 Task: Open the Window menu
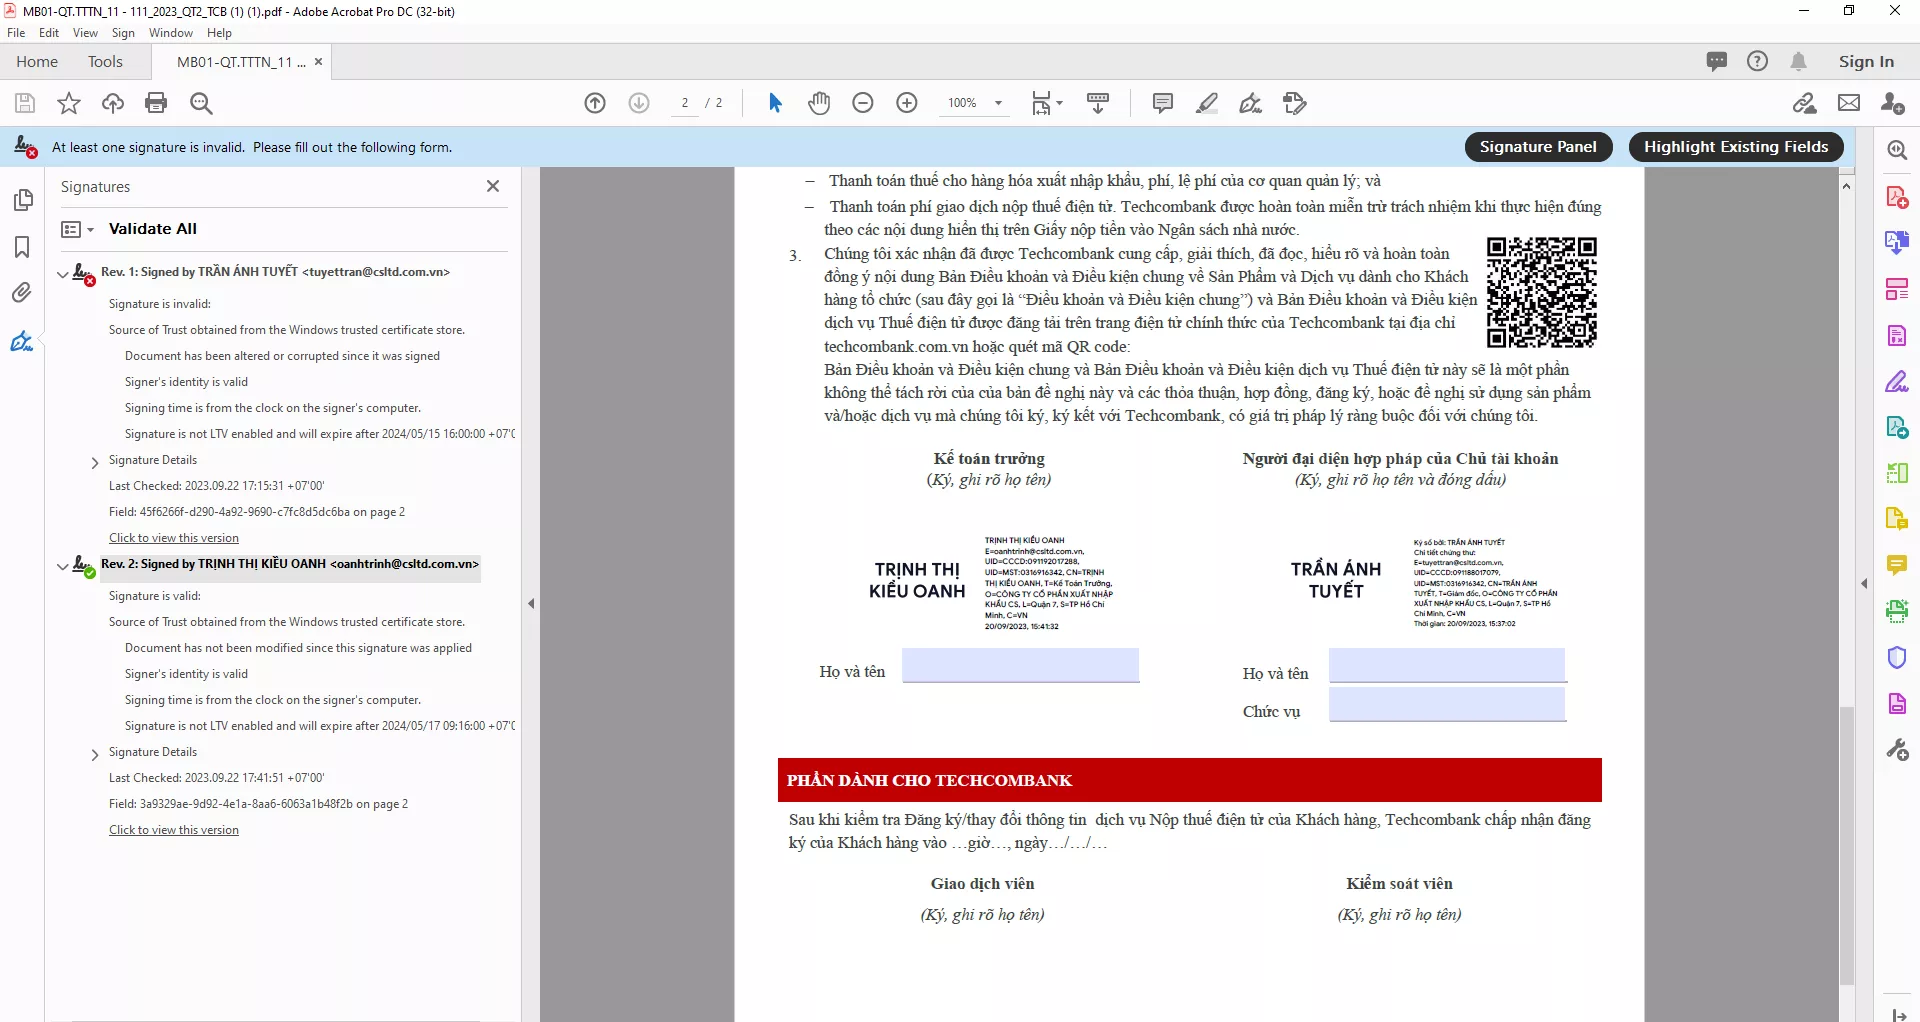click(171, 33)
